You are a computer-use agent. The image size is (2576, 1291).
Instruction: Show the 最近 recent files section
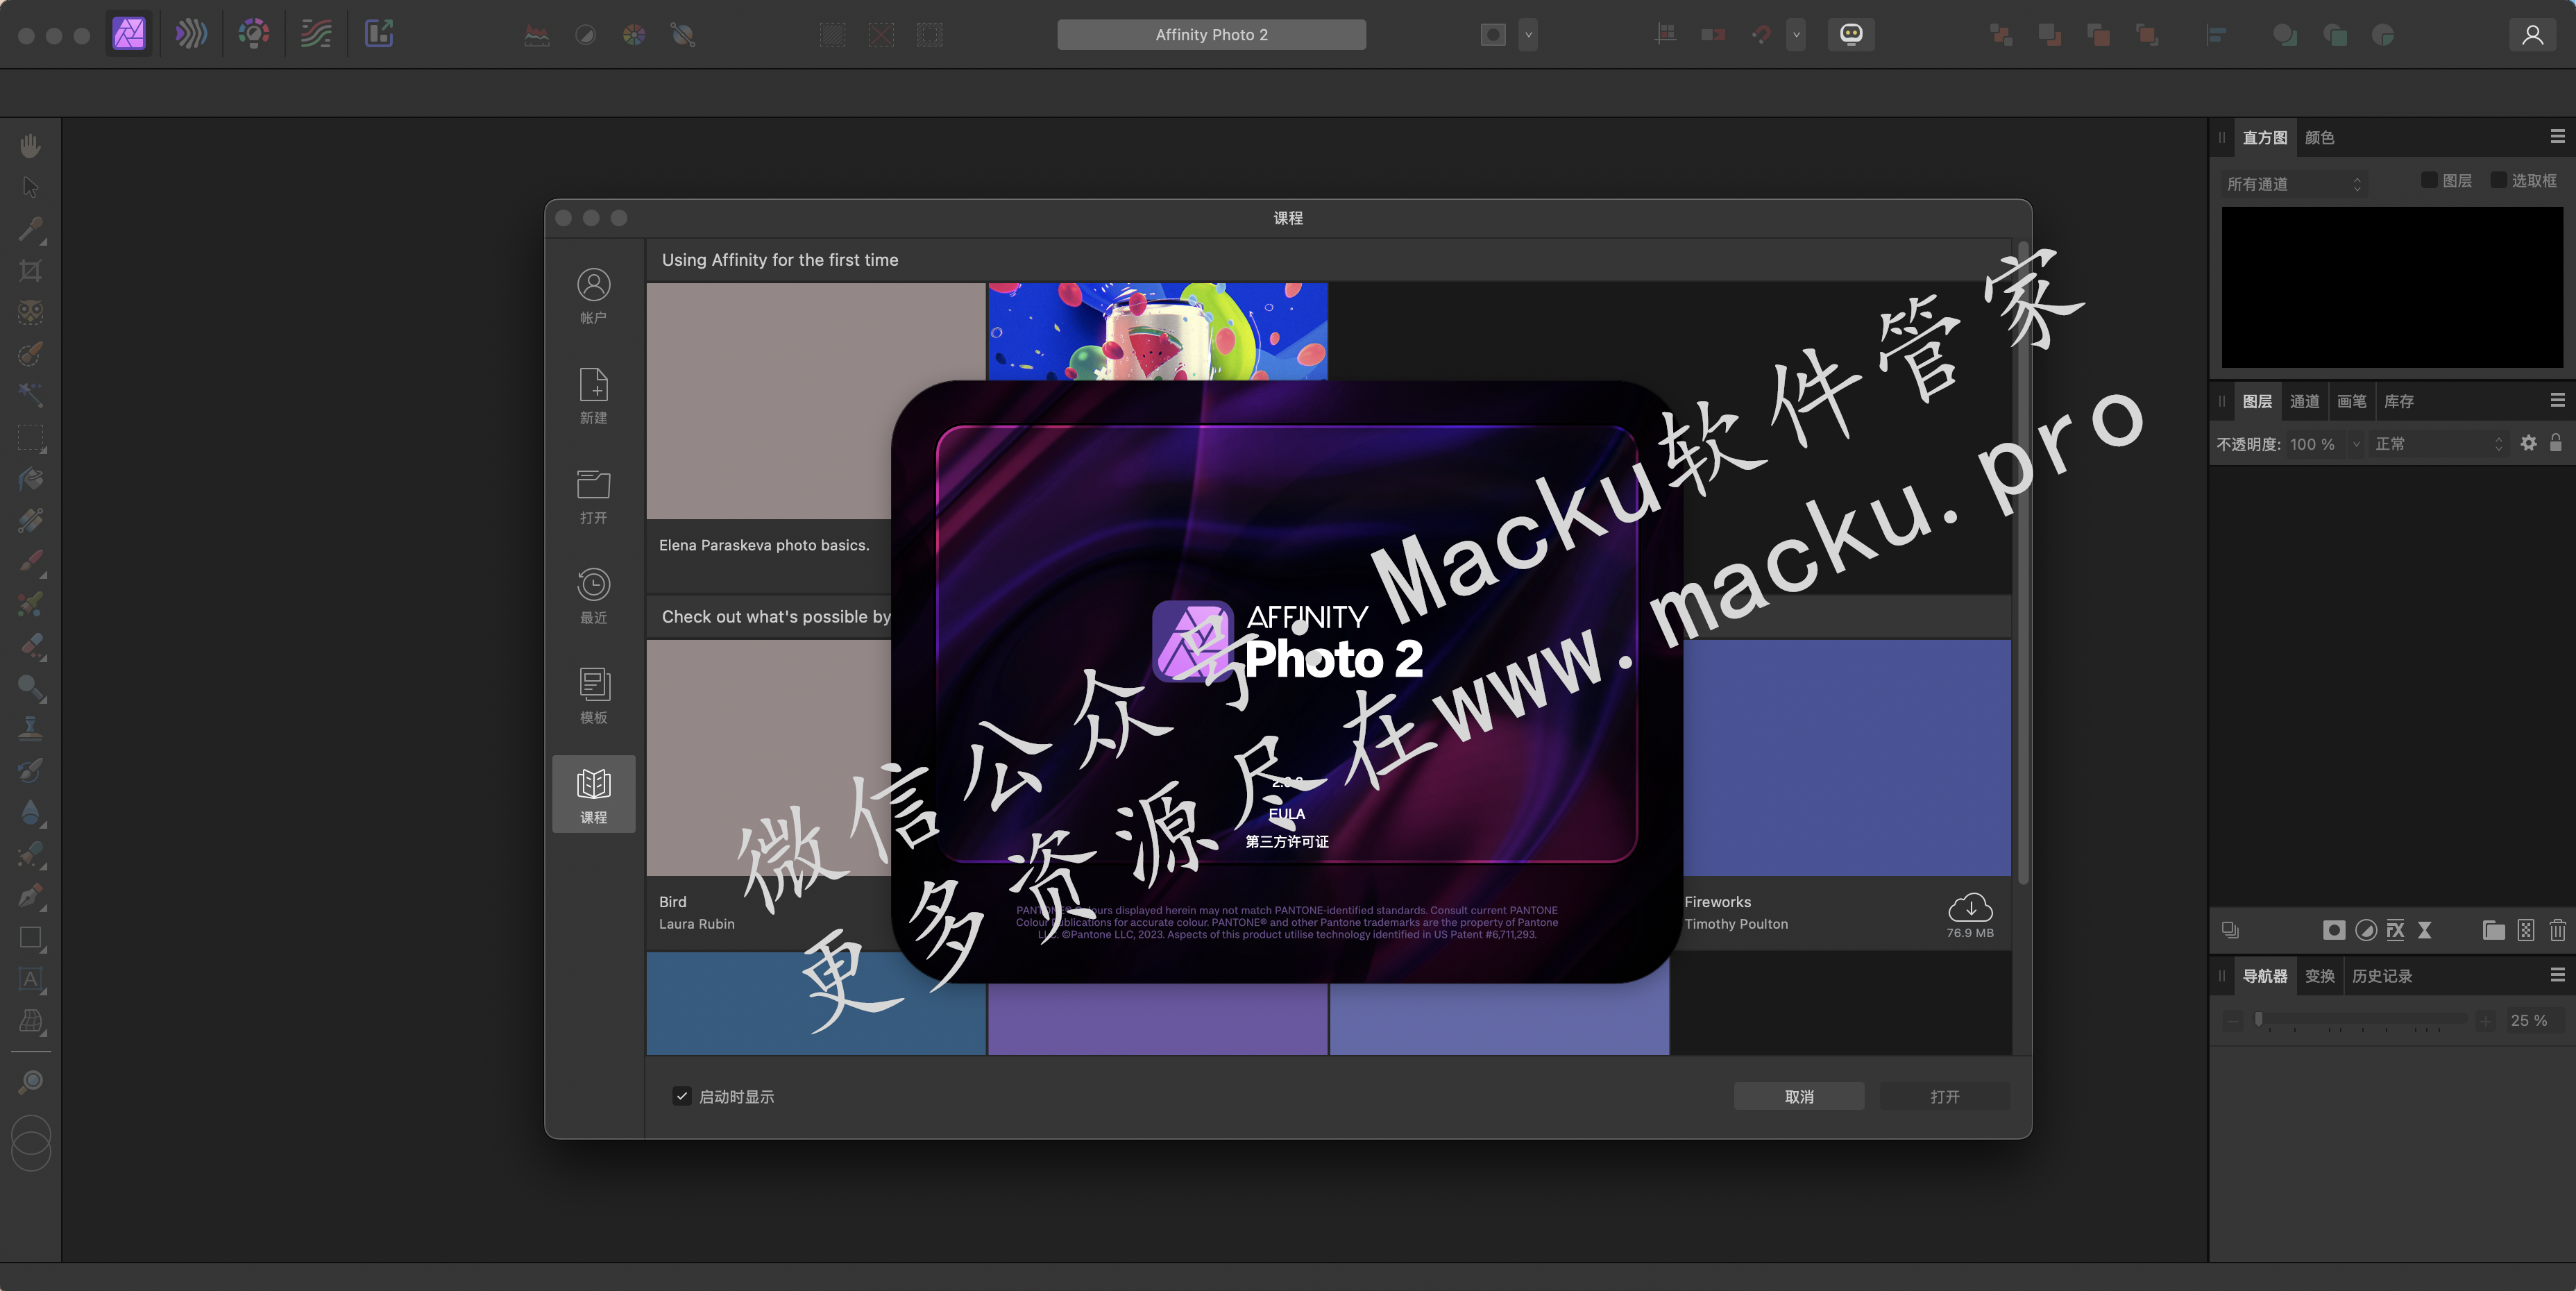point(593,596)
